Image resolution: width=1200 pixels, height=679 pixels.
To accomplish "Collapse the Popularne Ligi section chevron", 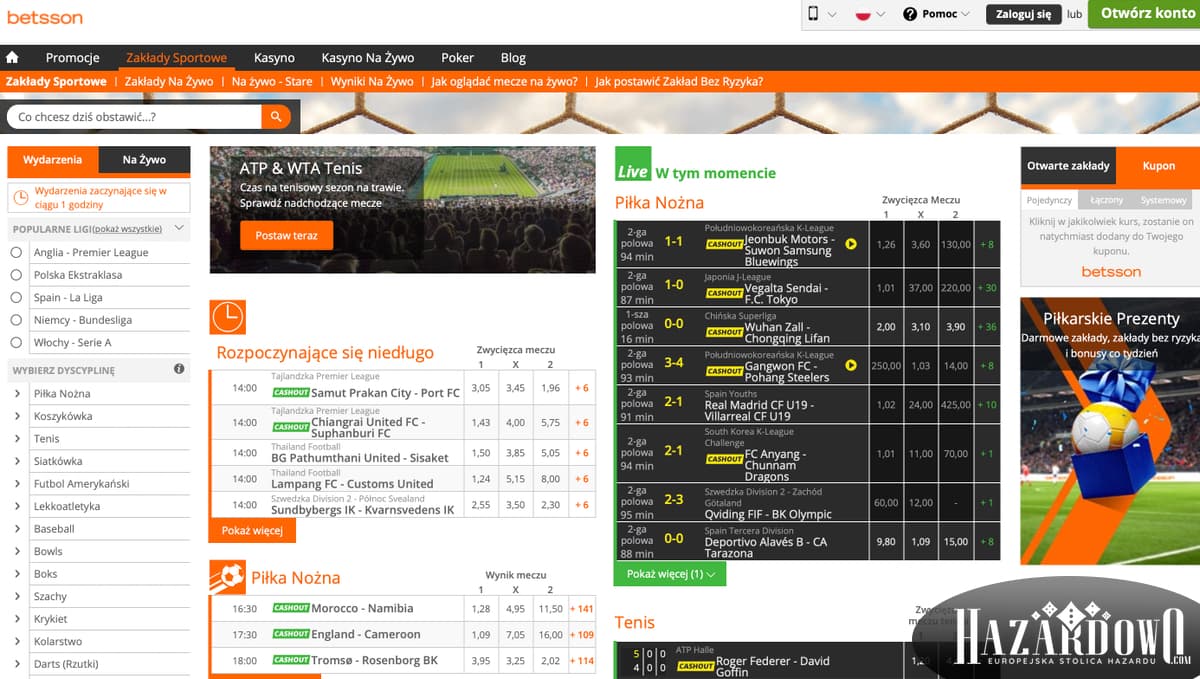I will coord(179,228).
